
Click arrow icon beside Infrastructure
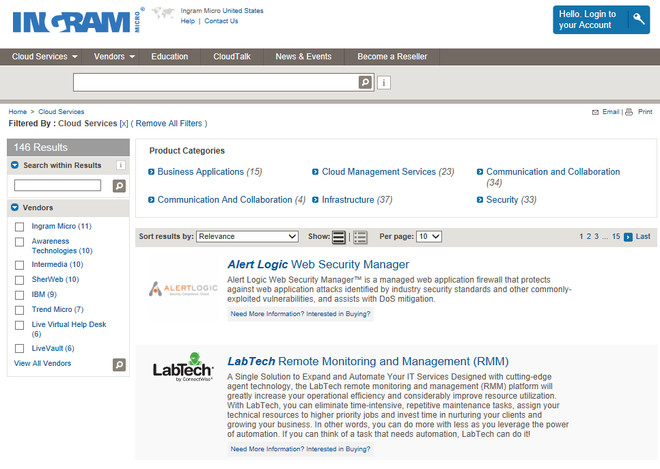click(315, 200)
